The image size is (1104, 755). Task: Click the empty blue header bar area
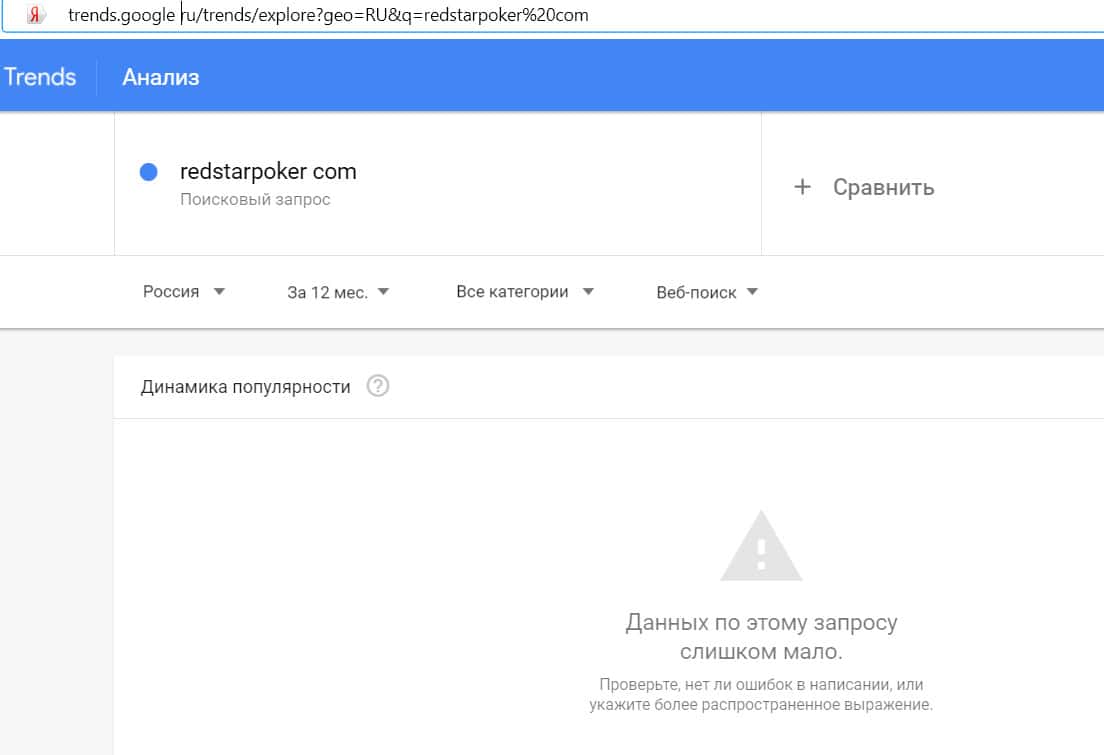point(650,77)
